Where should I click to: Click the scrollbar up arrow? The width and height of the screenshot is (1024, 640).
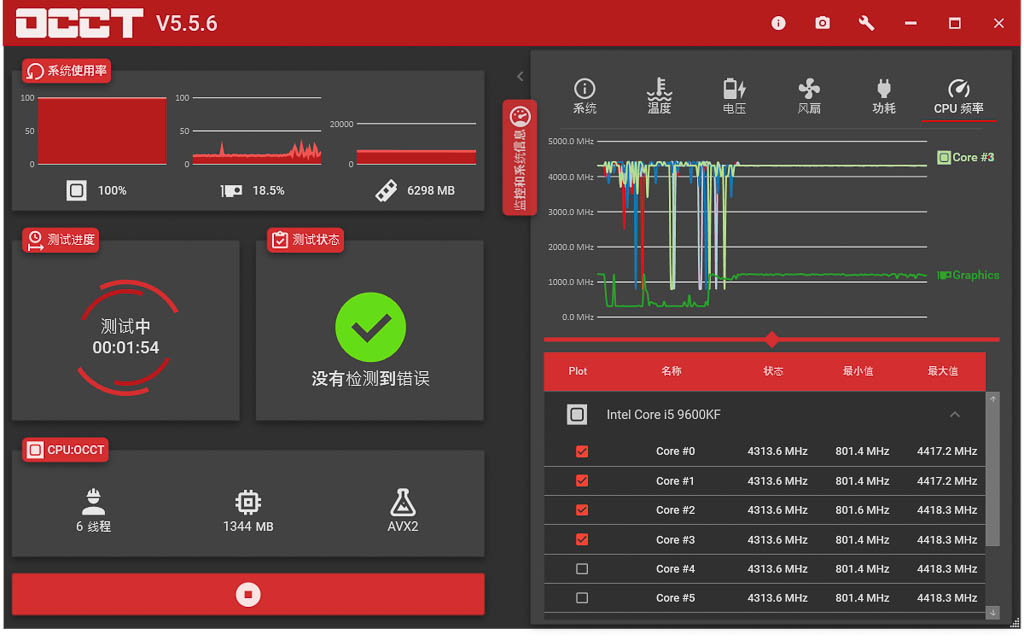point(993,399)
